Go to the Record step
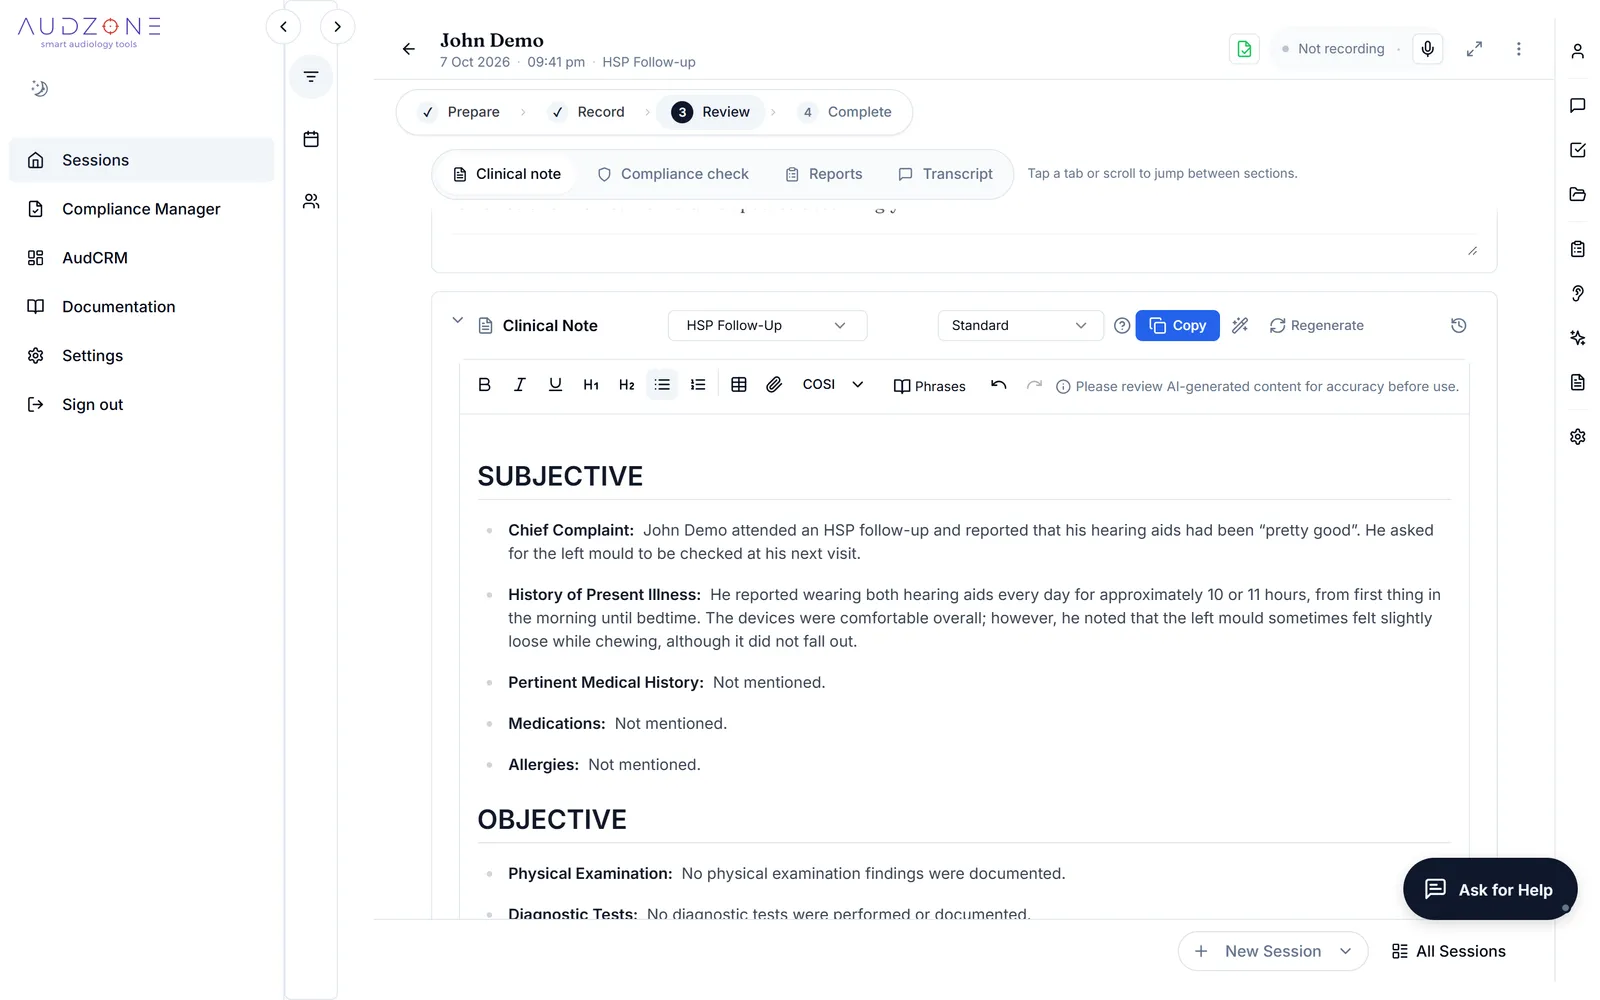 click(588, 112)
